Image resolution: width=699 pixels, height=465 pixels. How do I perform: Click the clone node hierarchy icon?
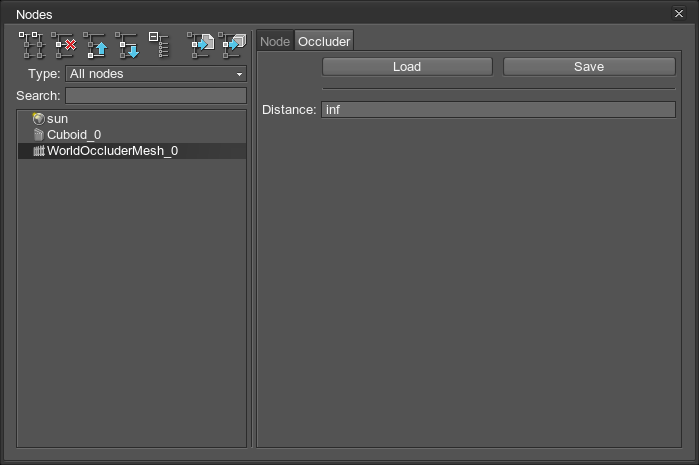coord(32,44)
